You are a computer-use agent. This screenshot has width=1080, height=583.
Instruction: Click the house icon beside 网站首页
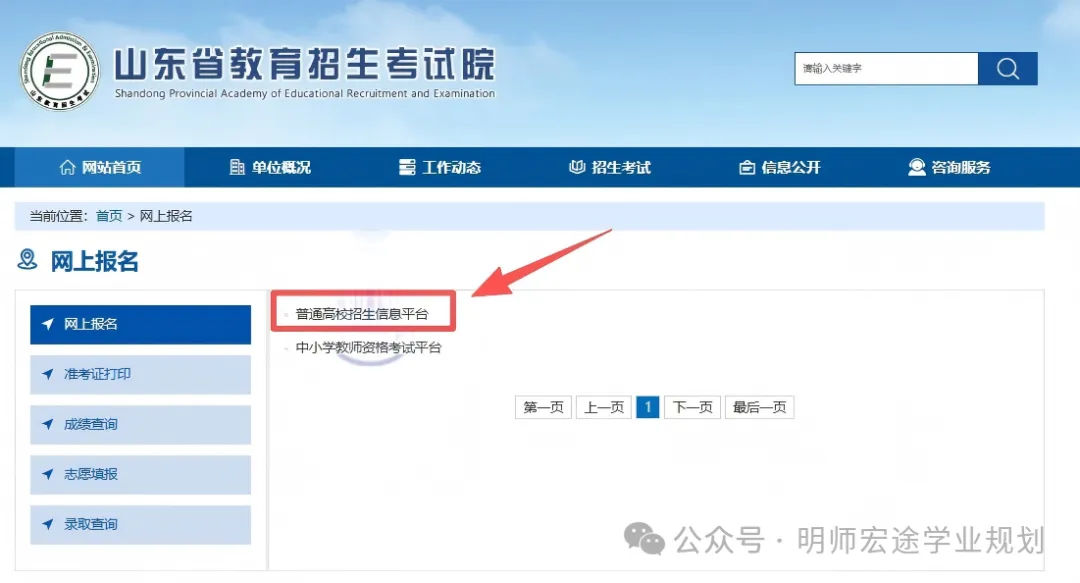(68, 167)
